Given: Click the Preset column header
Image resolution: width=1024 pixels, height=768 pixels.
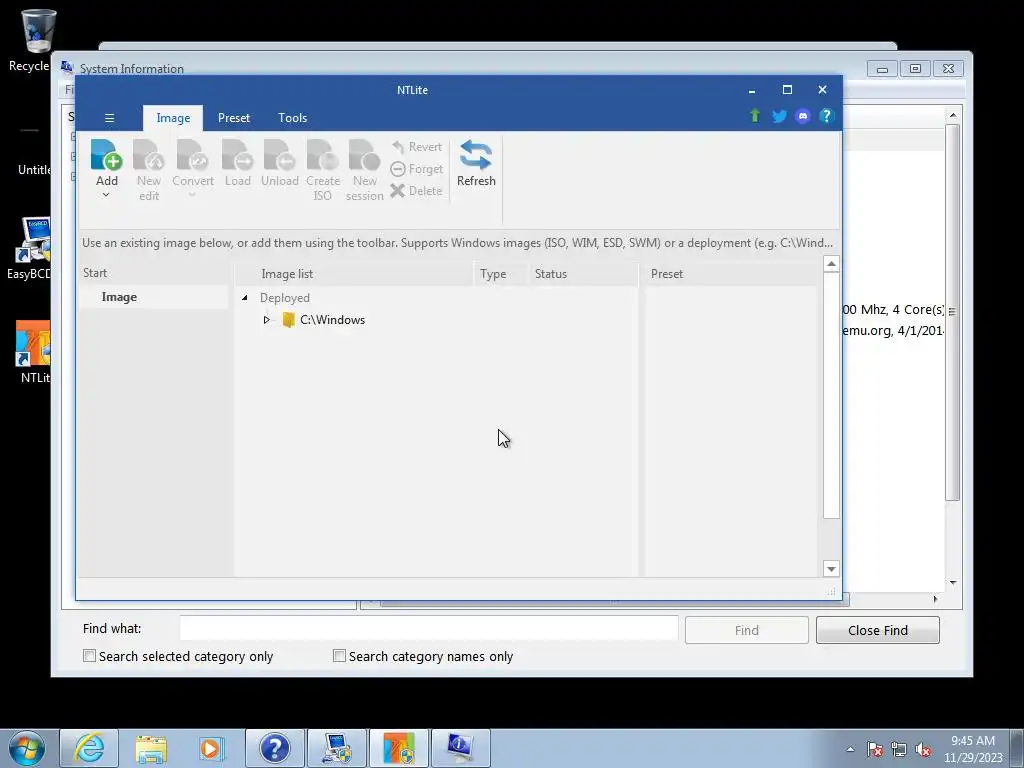Looking at the screenshot, I should tap(667, 274).
